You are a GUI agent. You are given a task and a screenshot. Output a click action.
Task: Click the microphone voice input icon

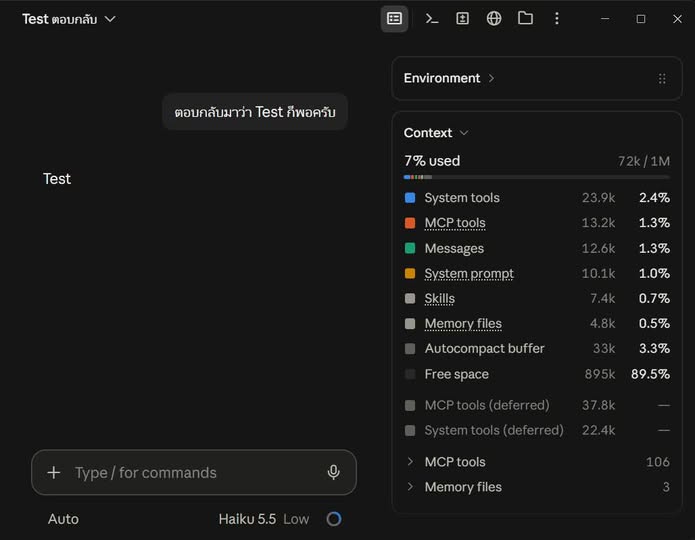coord(333,473)
